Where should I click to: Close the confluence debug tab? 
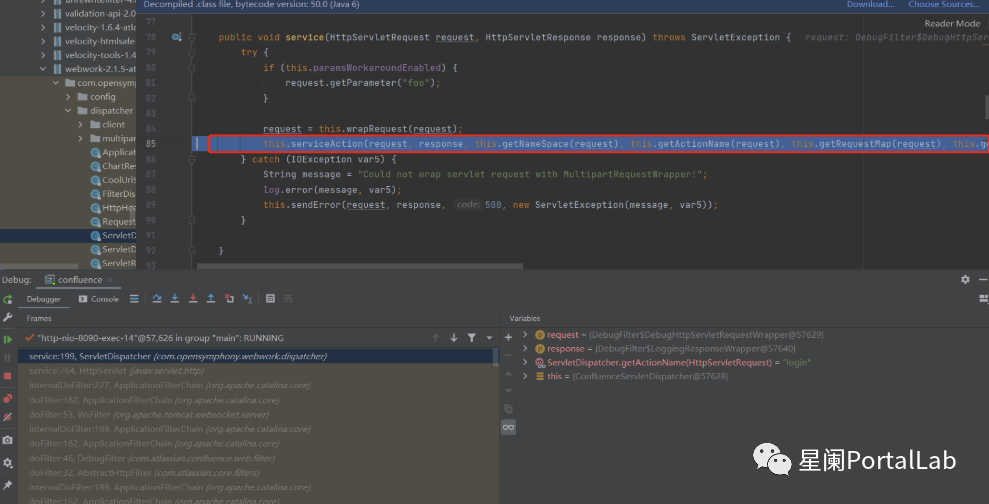(x=110, y=280)
